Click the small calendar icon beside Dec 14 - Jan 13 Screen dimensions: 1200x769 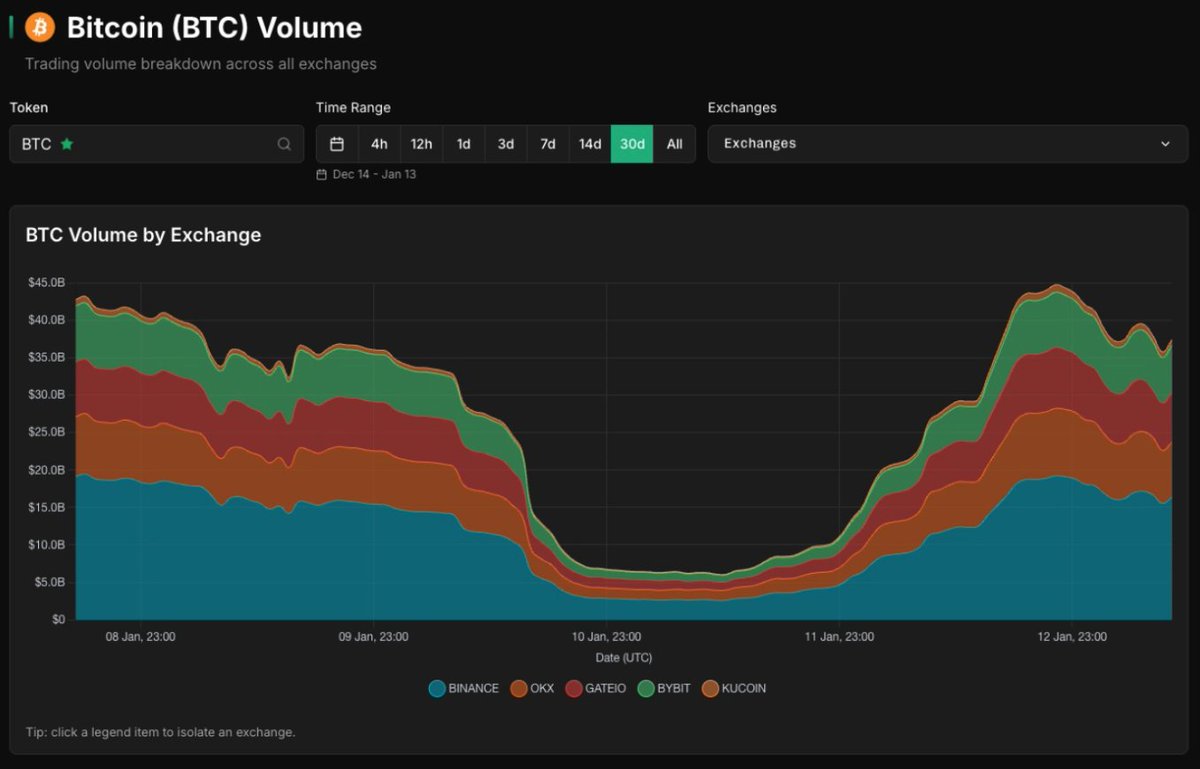[321, 174]
